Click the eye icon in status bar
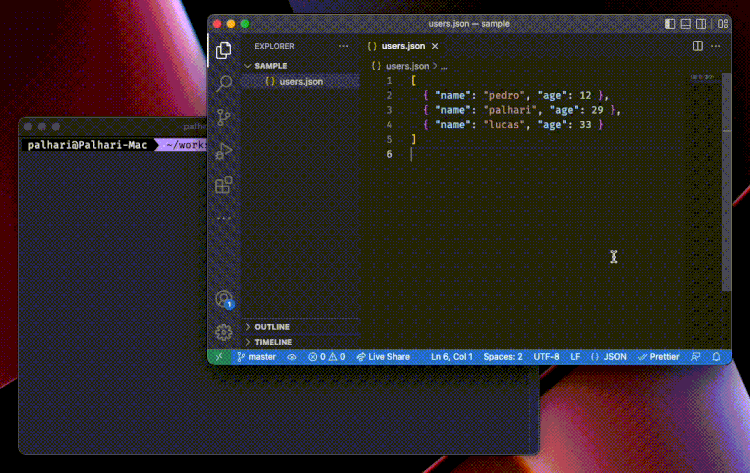This screenshot has width=750, height=473. (x=292, y=357)
